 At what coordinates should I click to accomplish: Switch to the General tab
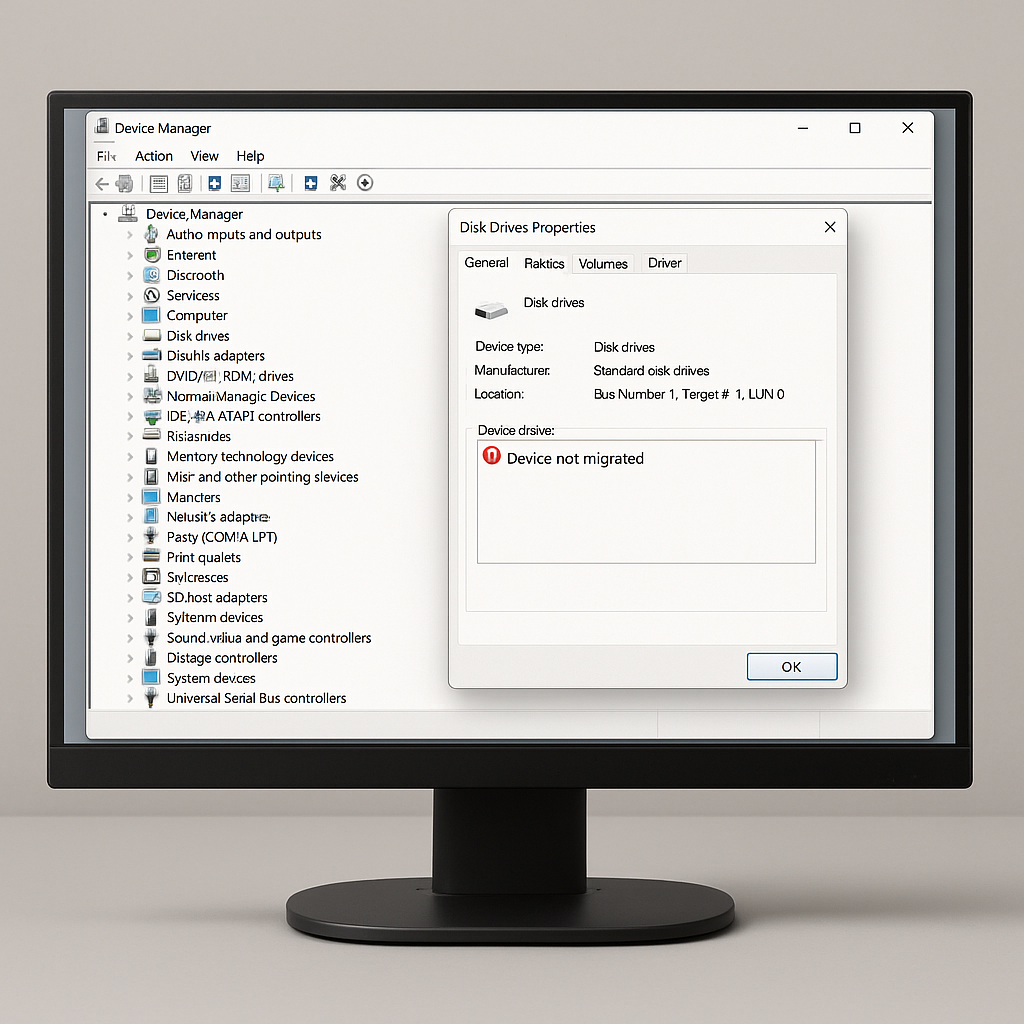[486, 263]
